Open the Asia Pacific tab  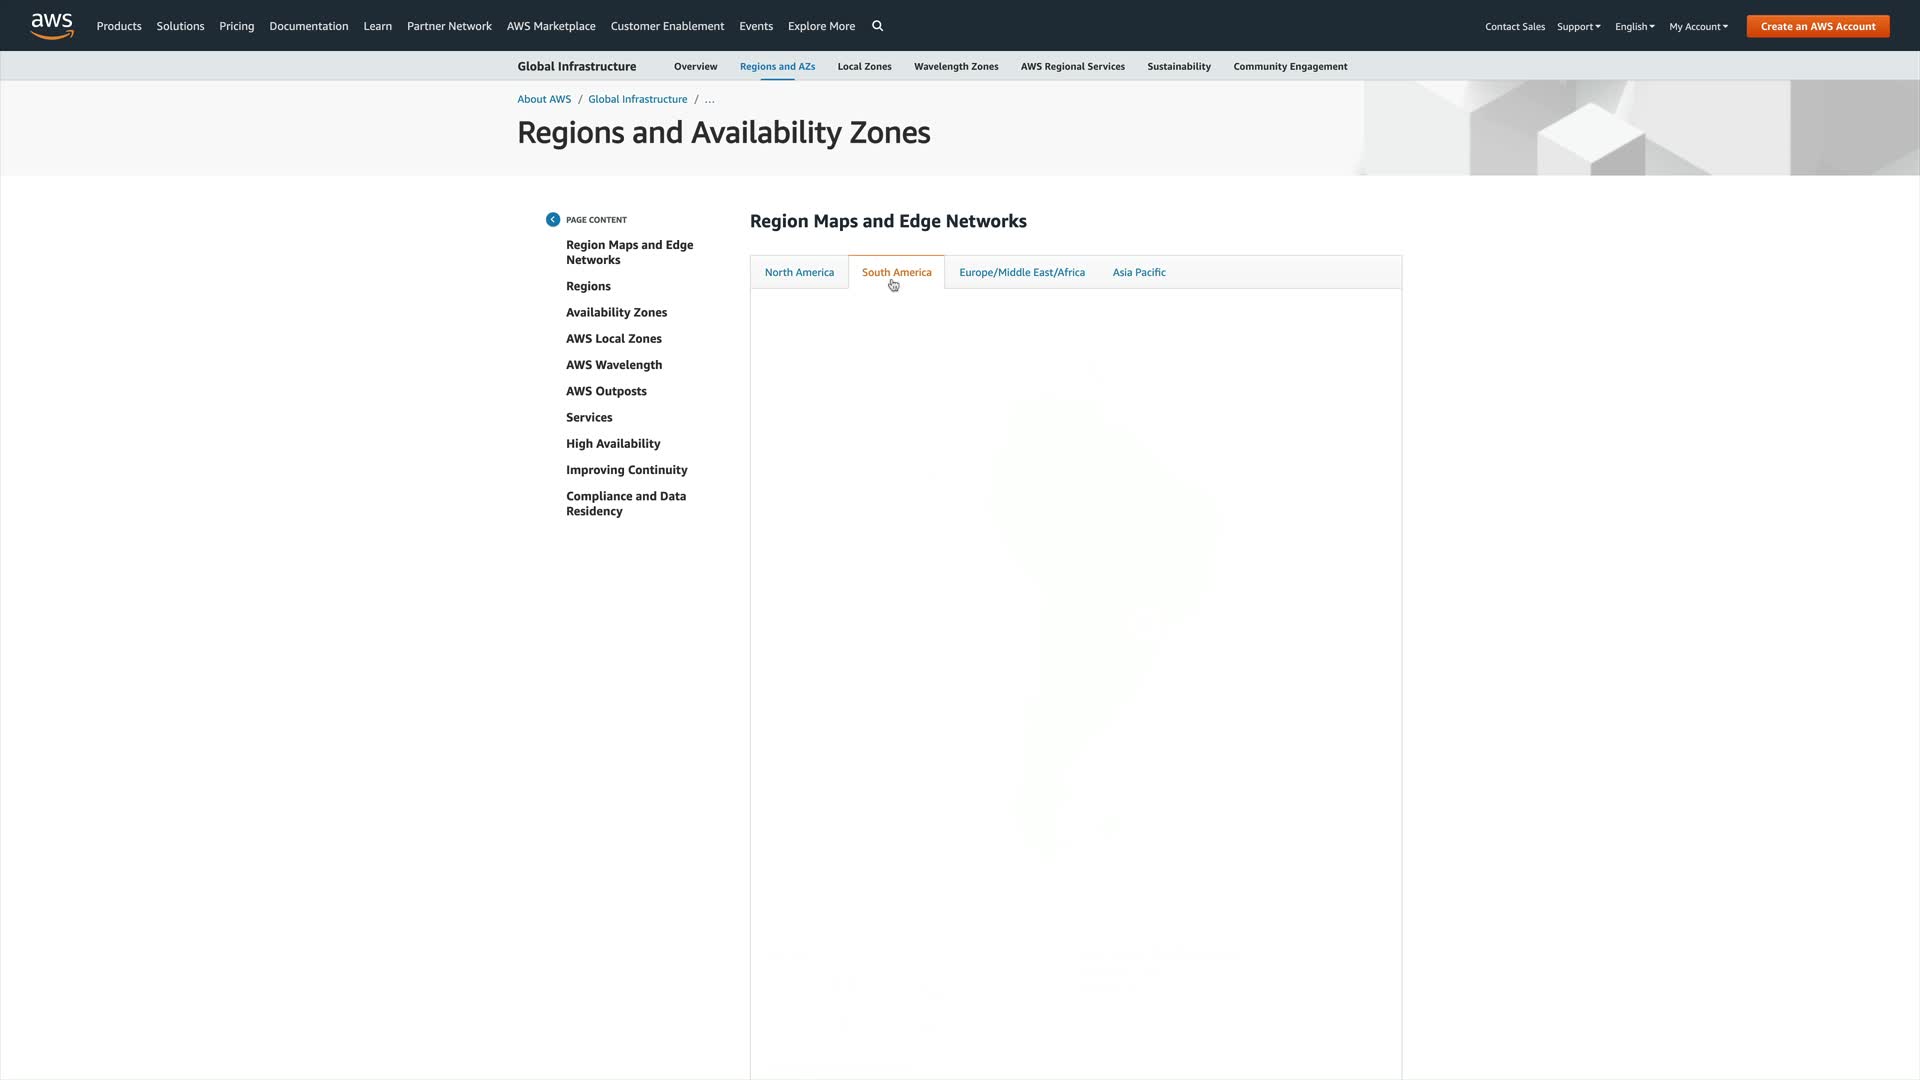(x=1139, y=272)
